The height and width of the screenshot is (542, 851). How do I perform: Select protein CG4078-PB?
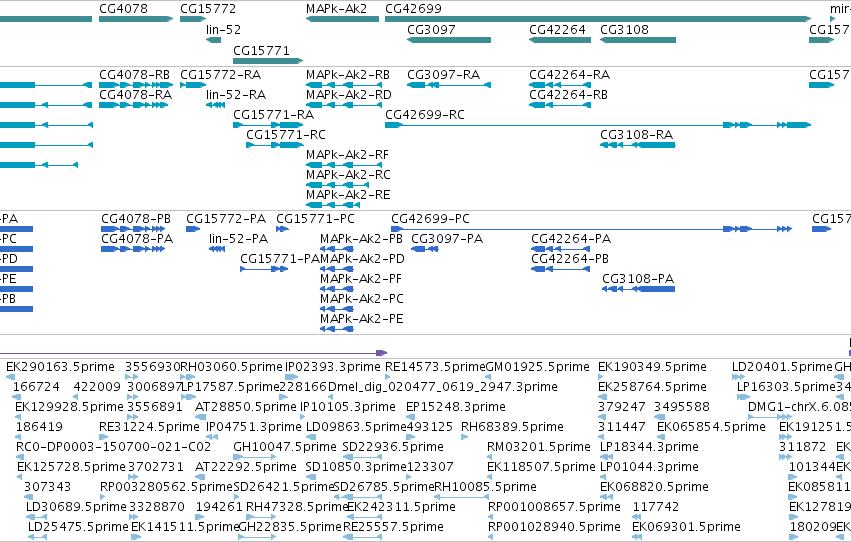pos(136,219)
